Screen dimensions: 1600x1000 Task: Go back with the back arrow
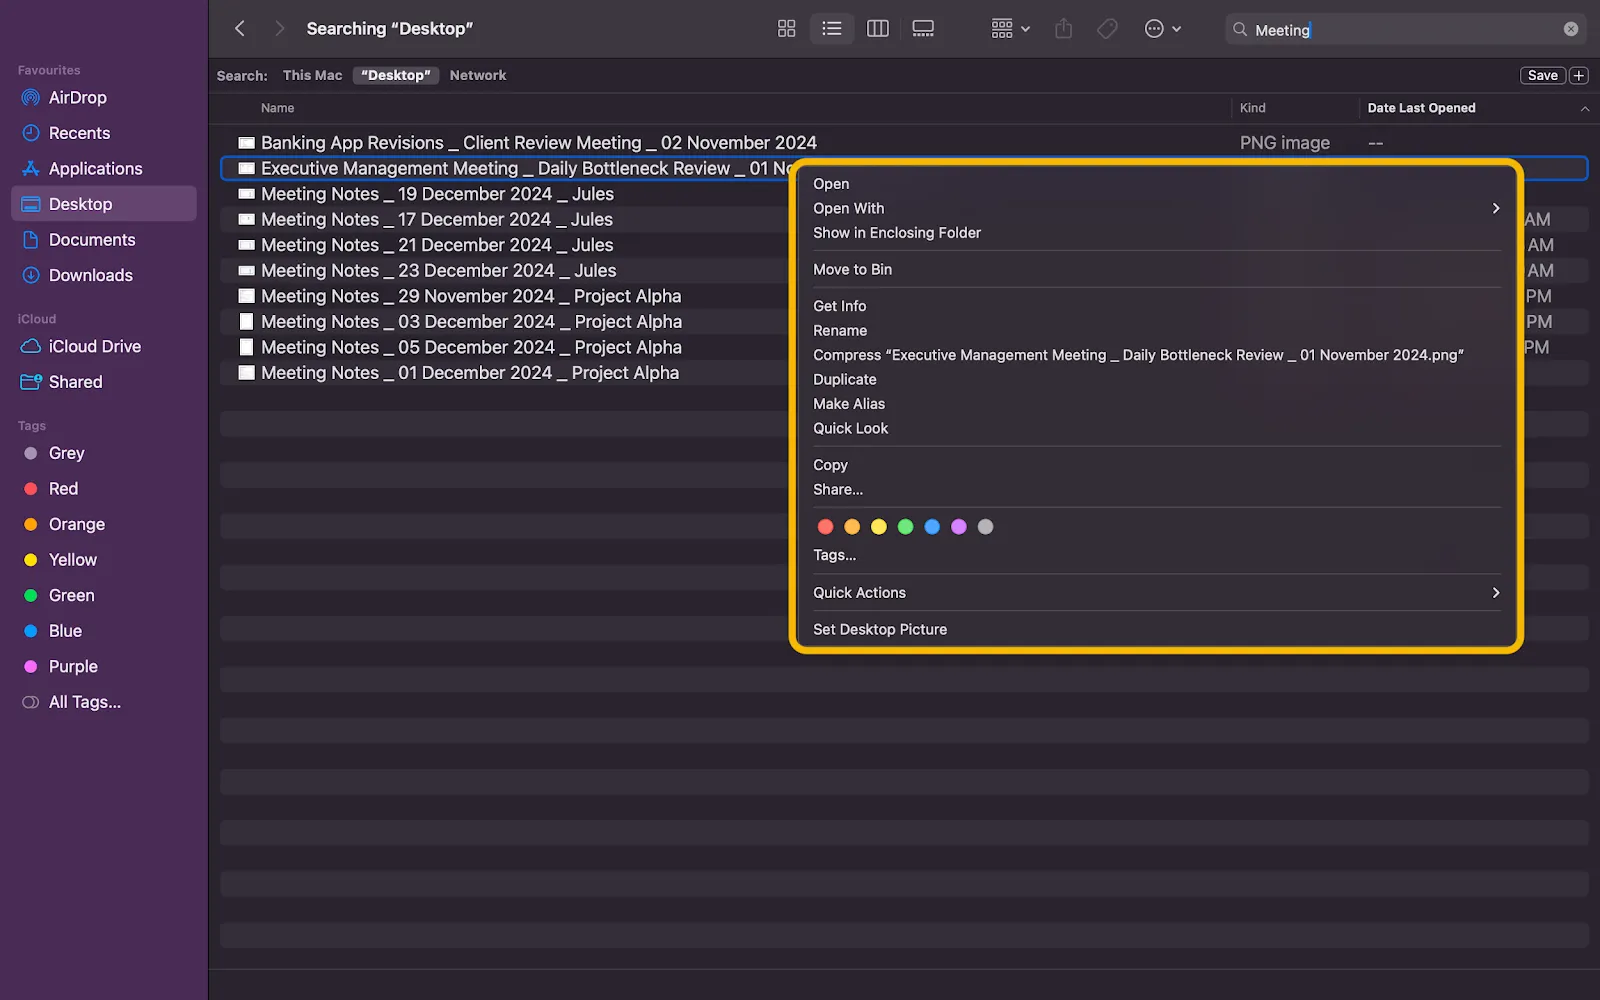240,29
